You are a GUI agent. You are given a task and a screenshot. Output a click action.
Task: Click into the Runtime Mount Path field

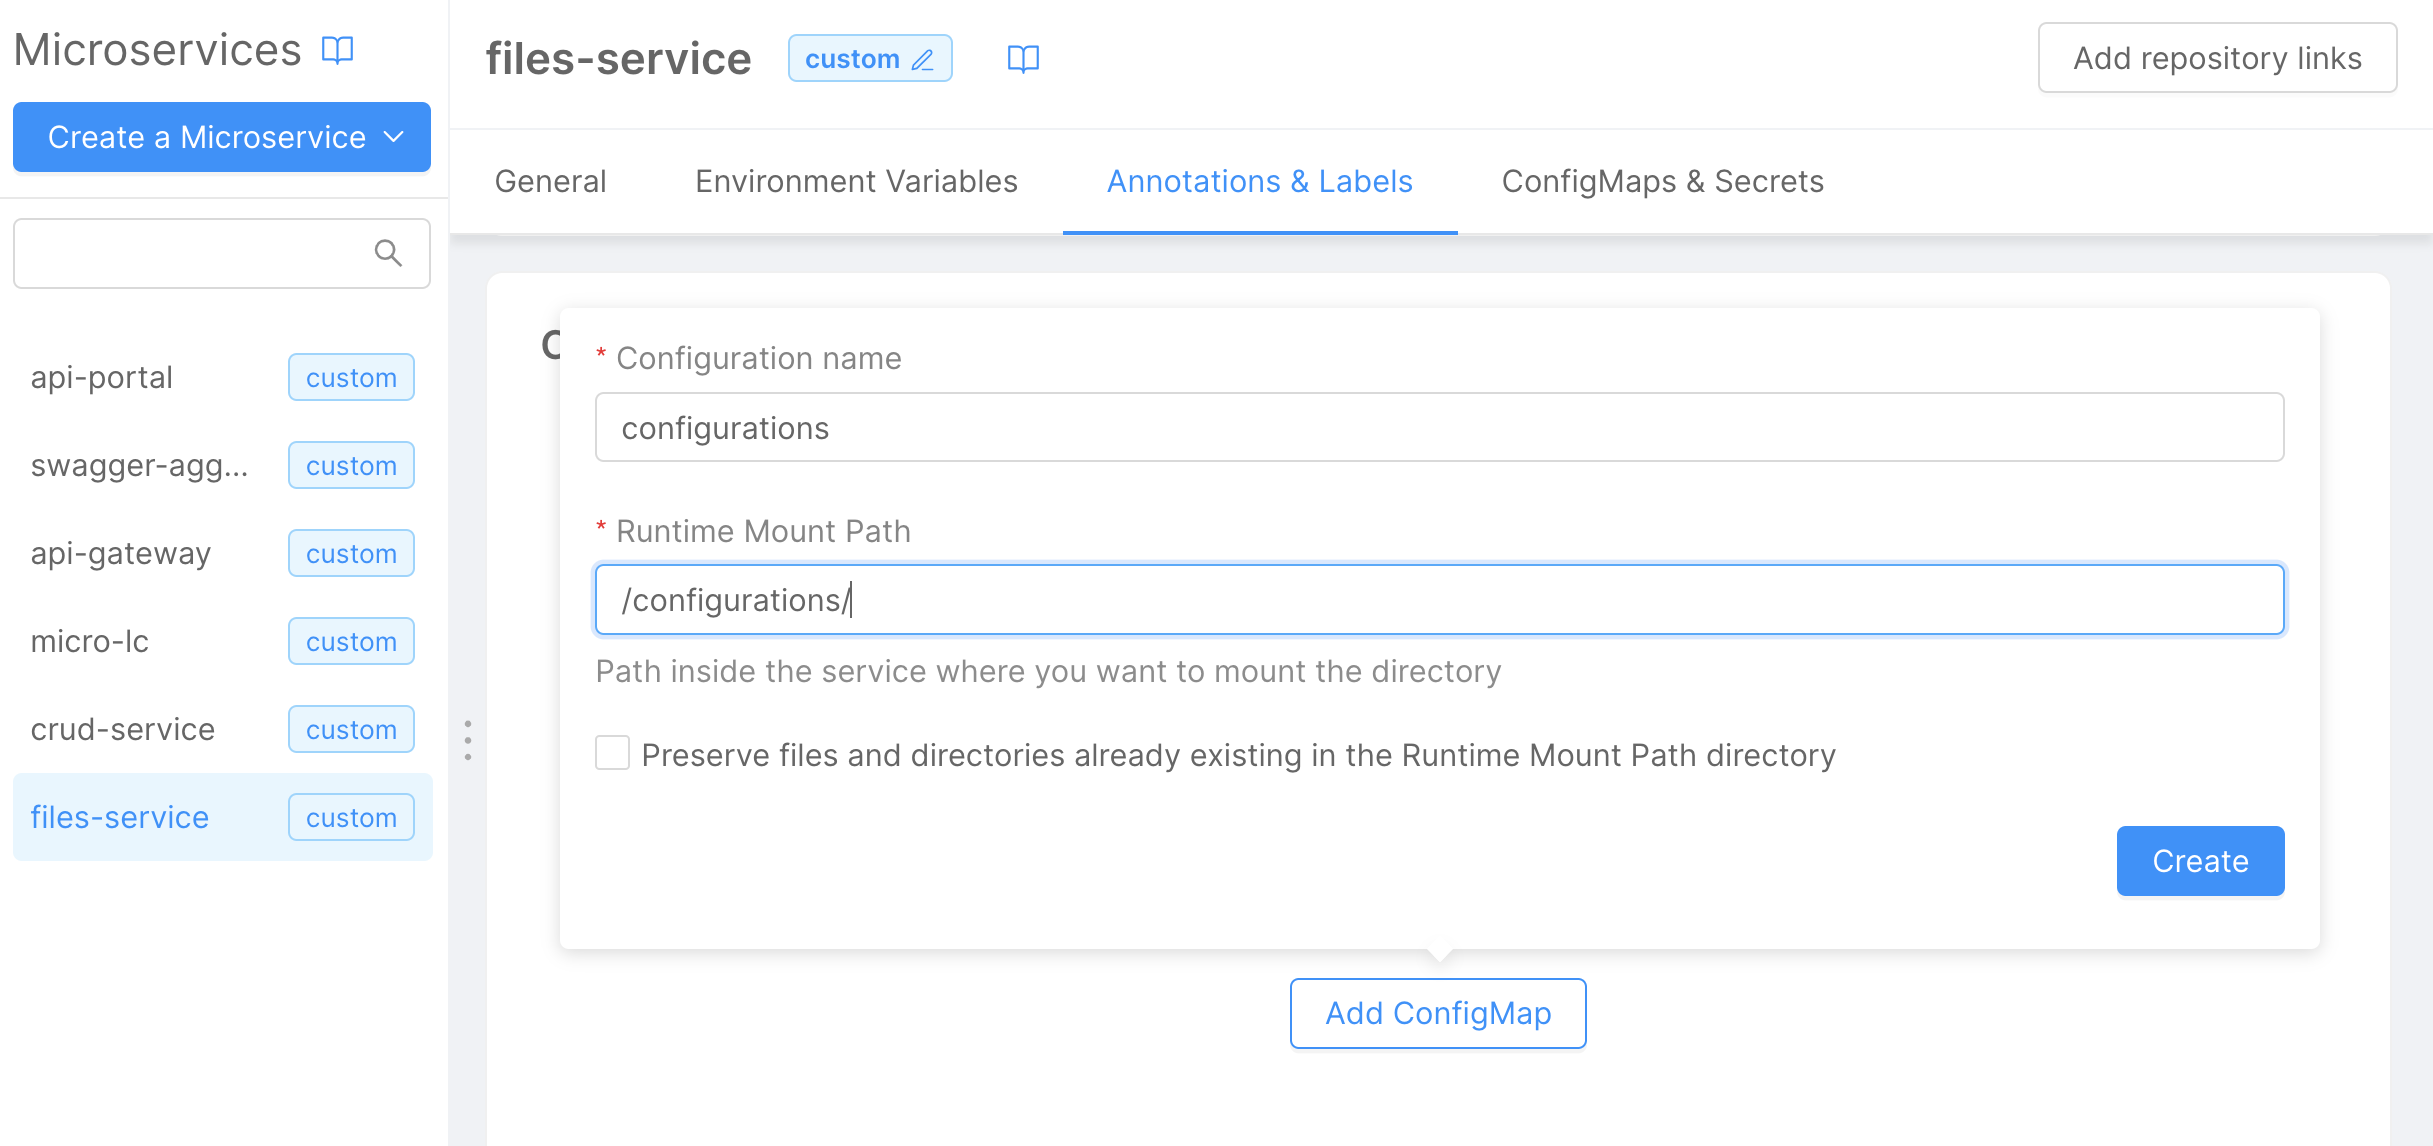click(1439, 600)
